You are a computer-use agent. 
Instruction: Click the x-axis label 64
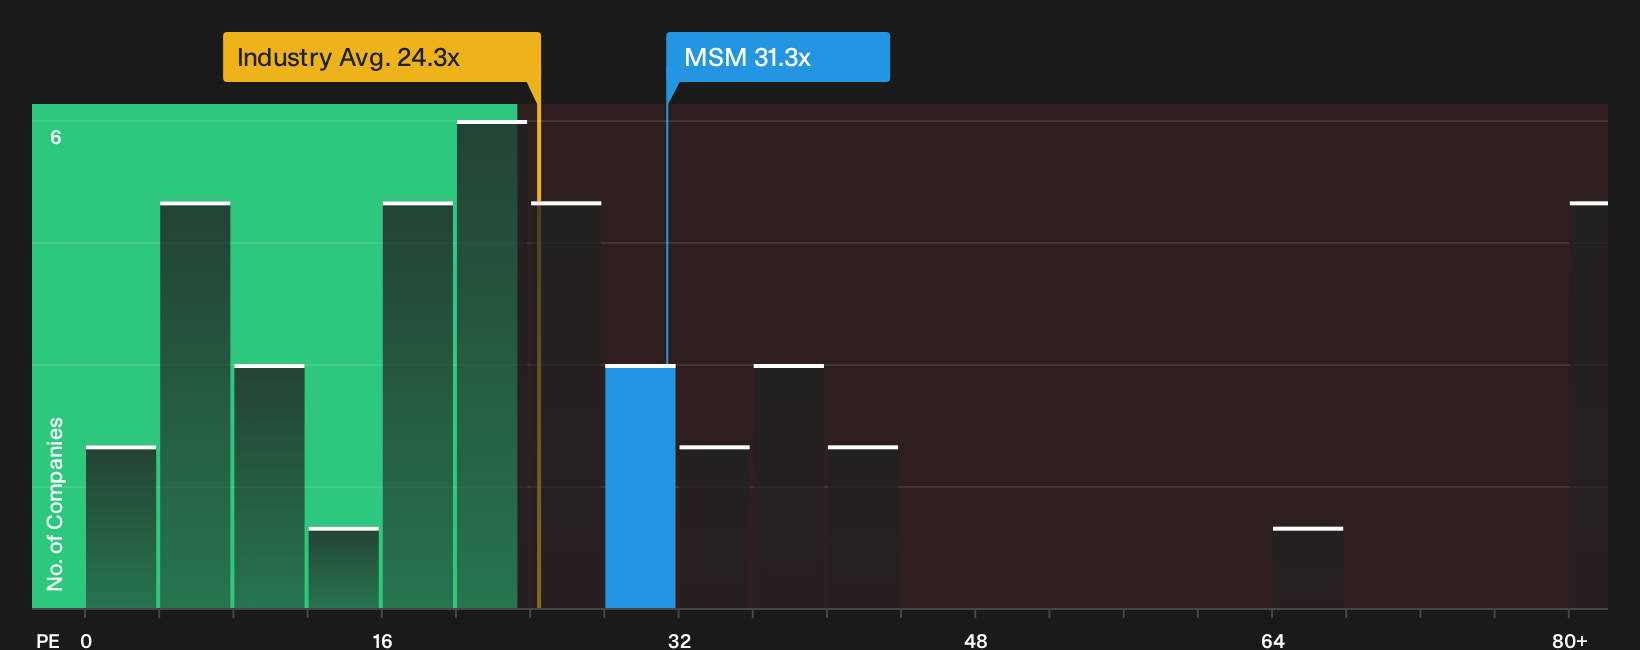coord(1273,640)
